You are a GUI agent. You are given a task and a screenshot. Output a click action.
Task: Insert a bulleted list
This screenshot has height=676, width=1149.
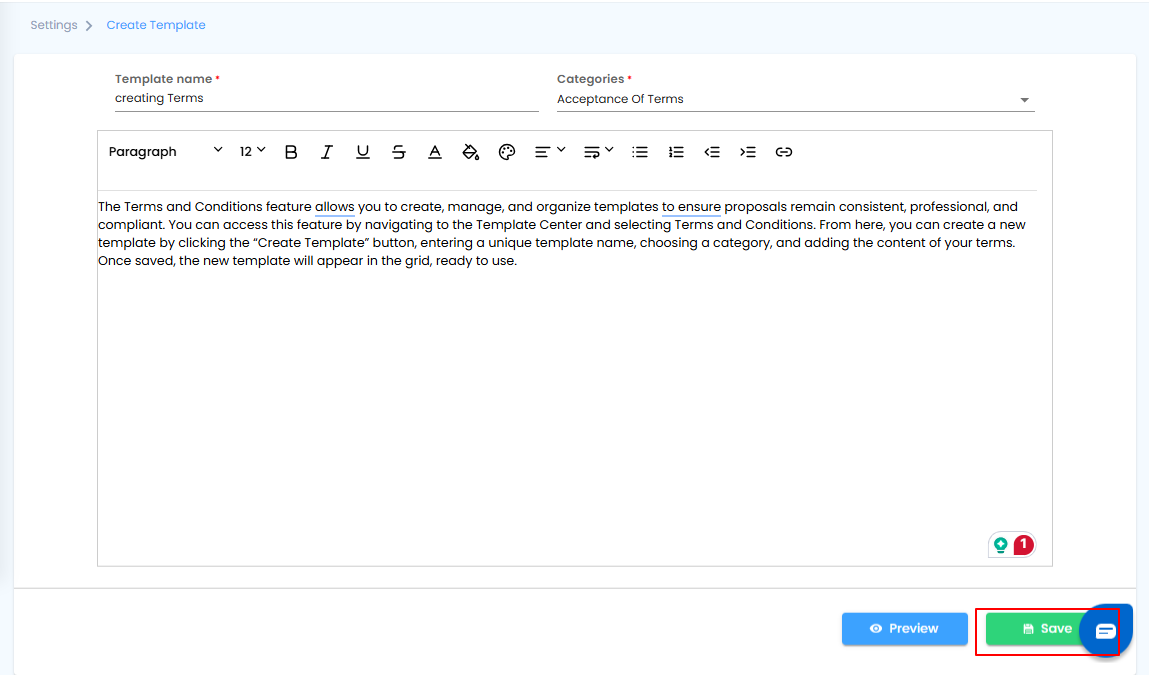pyautogui.click(x=640, y=152)
